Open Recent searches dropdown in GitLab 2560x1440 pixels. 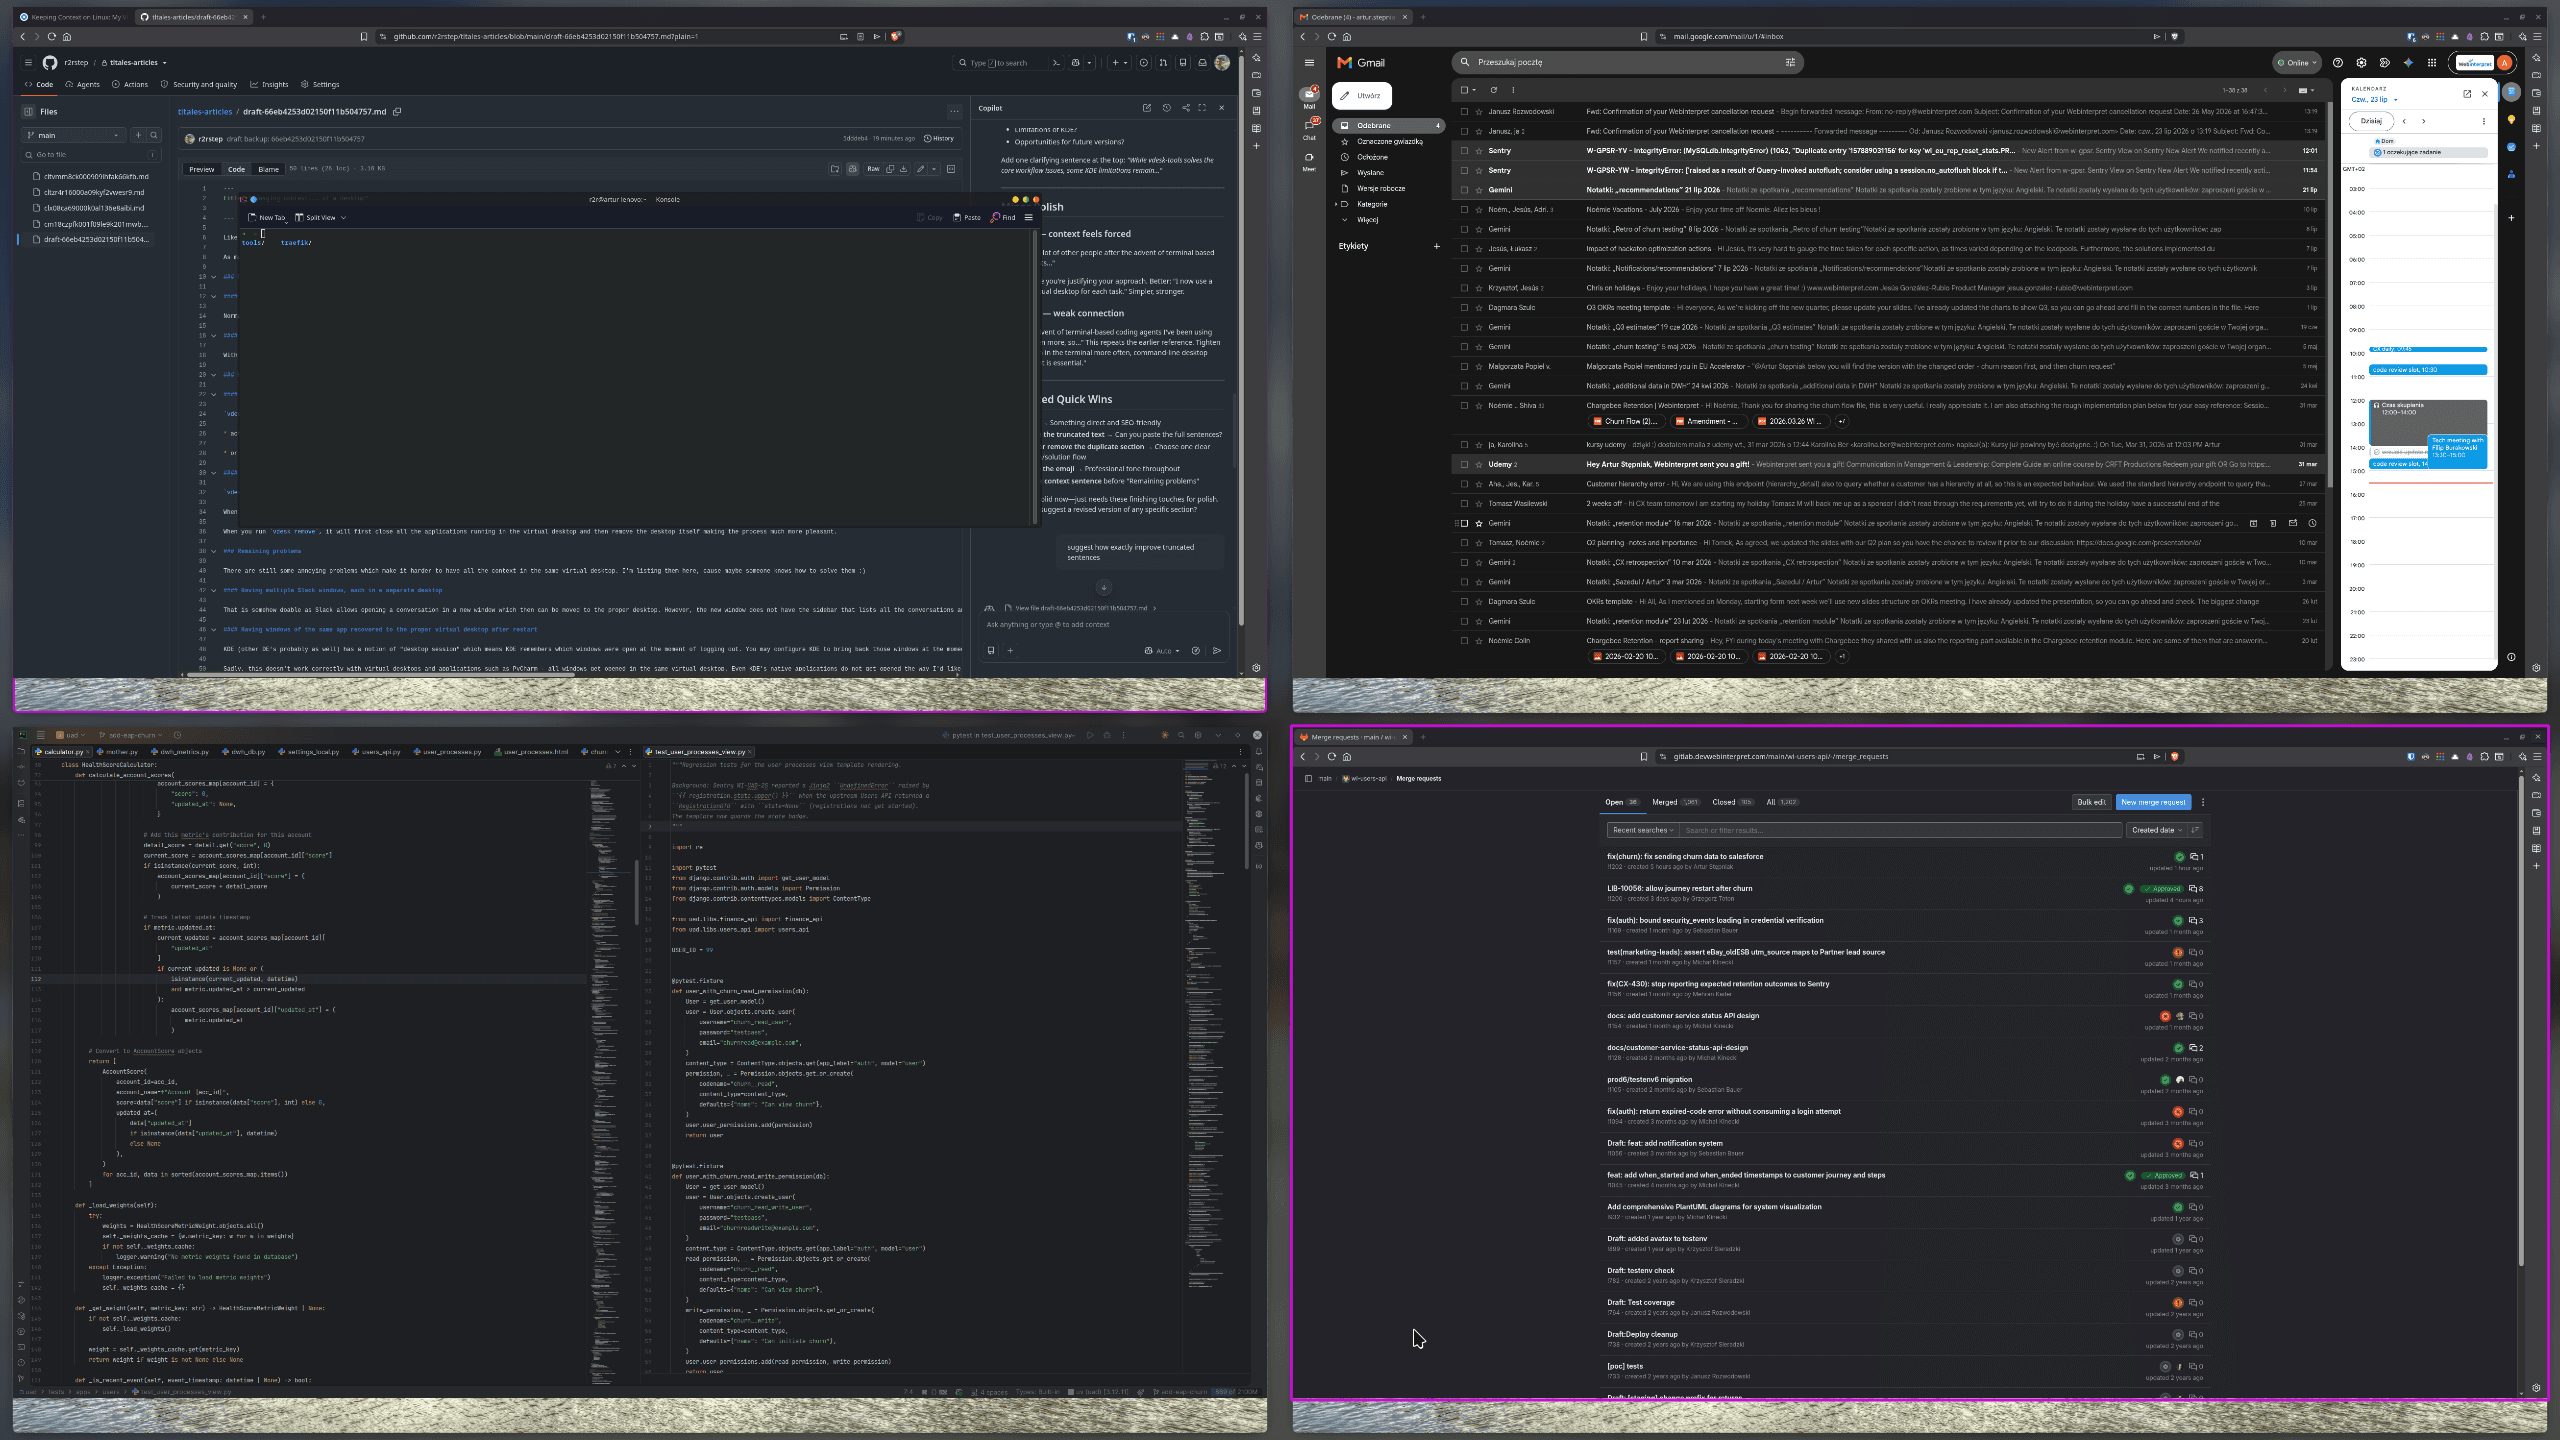click(1642, 830)
